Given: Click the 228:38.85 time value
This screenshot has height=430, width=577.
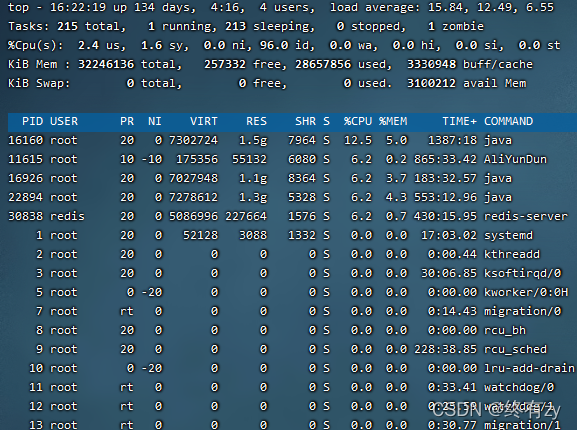Looking at the screenshot, I should coord(445,349).
